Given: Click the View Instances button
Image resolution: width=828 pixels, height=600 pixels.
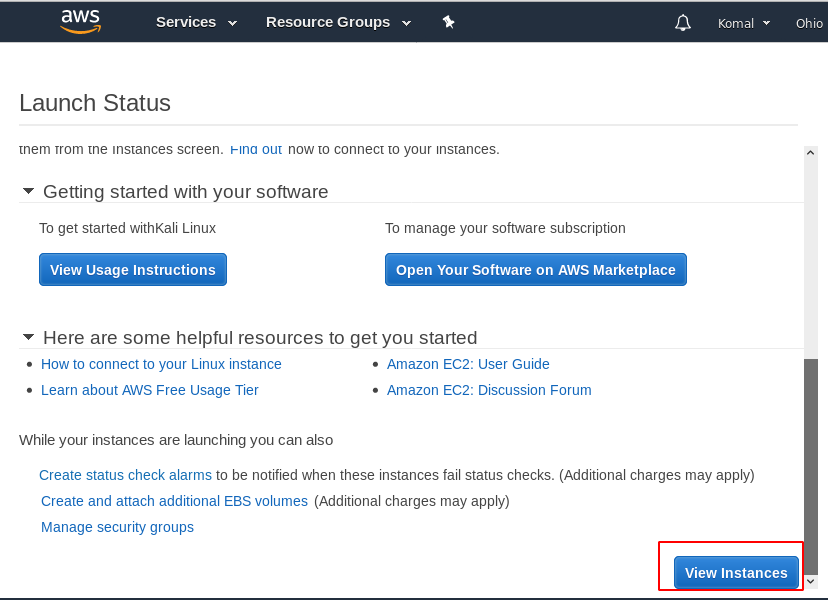Looking at the screenshot, I should point(736,573).
